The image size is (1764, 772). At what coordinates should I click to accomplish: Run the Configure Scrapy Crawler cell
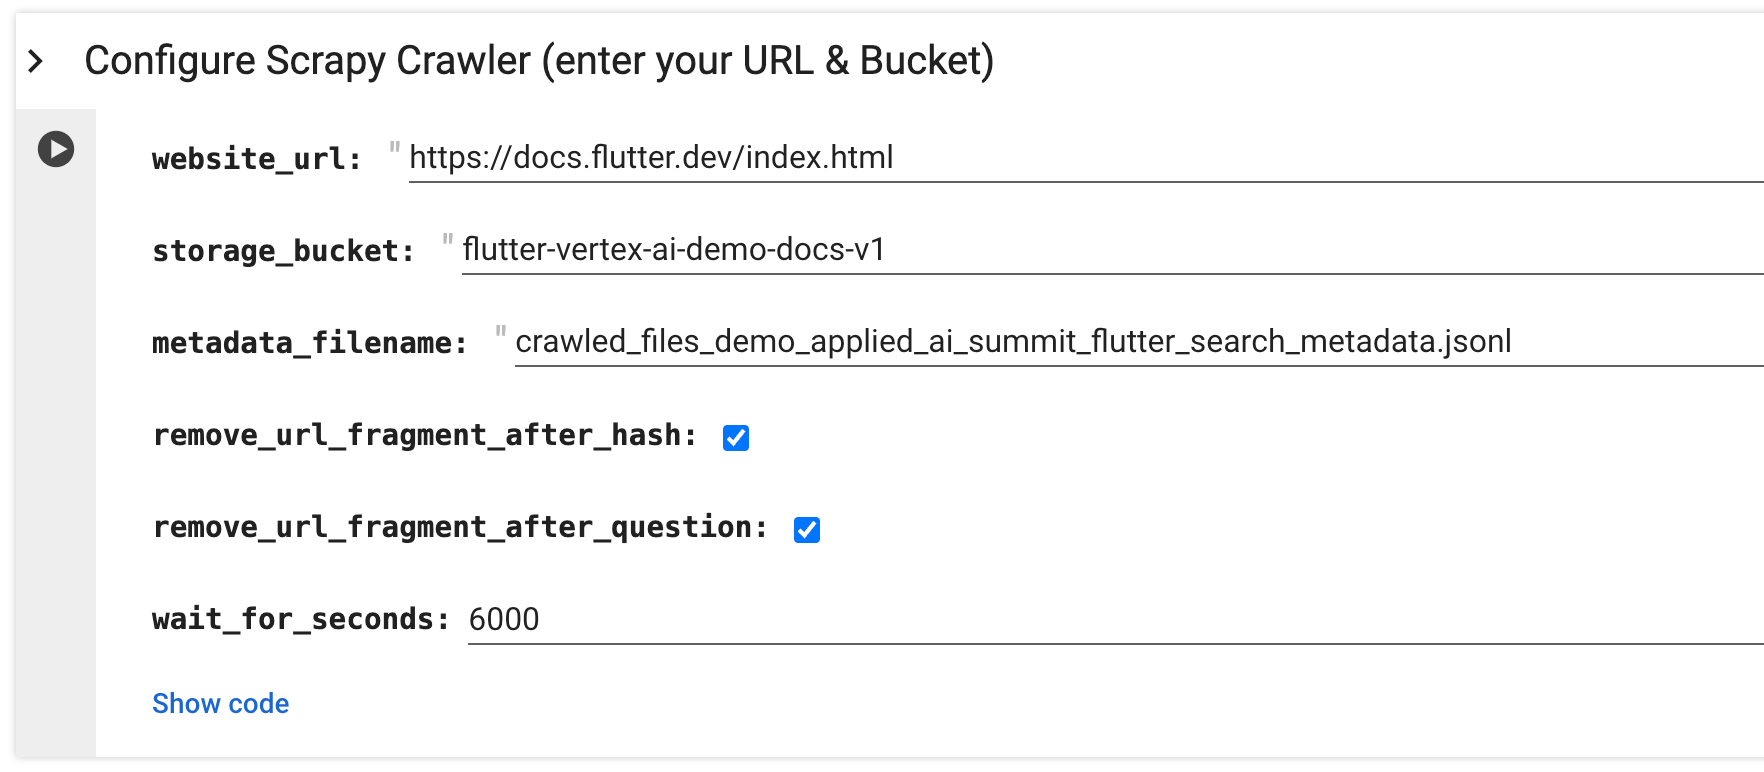[x=56, y=149]
